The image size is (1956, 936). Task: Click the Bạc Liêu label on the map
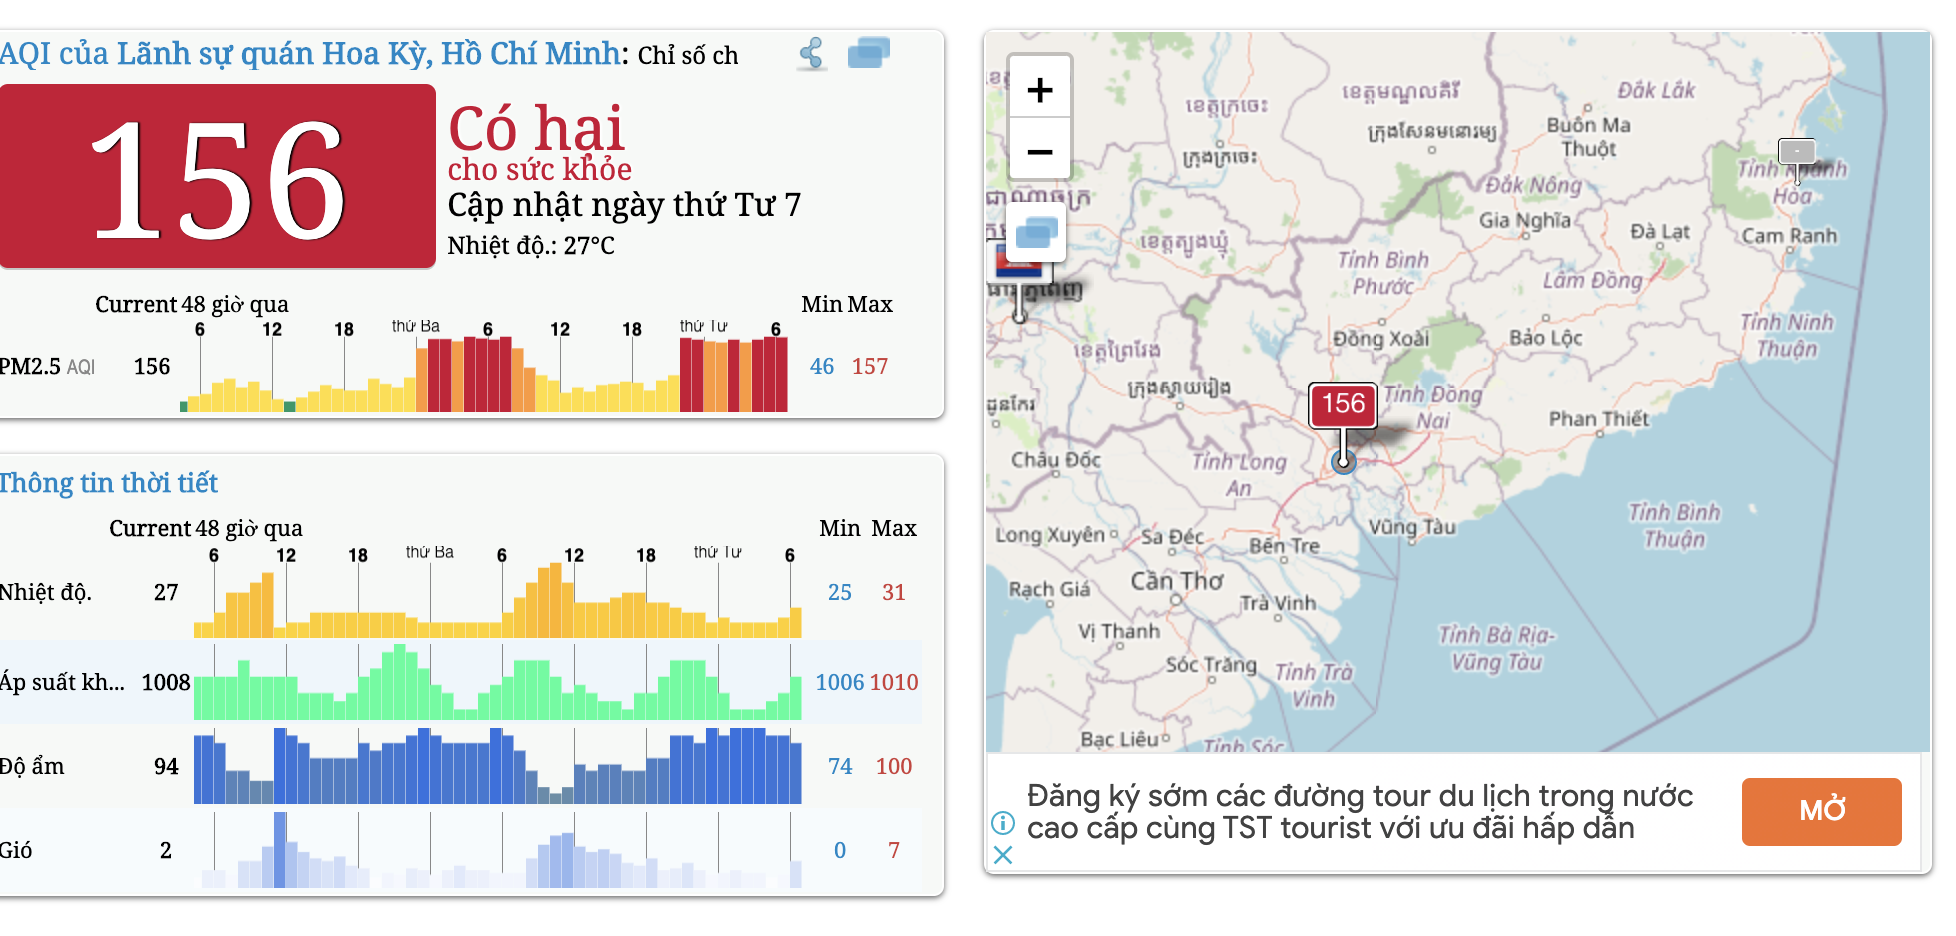(1119, 739)
